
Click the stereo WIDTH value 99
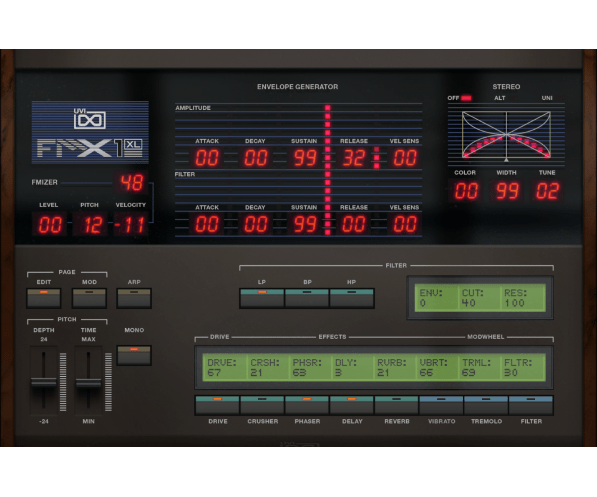(507, 191)
